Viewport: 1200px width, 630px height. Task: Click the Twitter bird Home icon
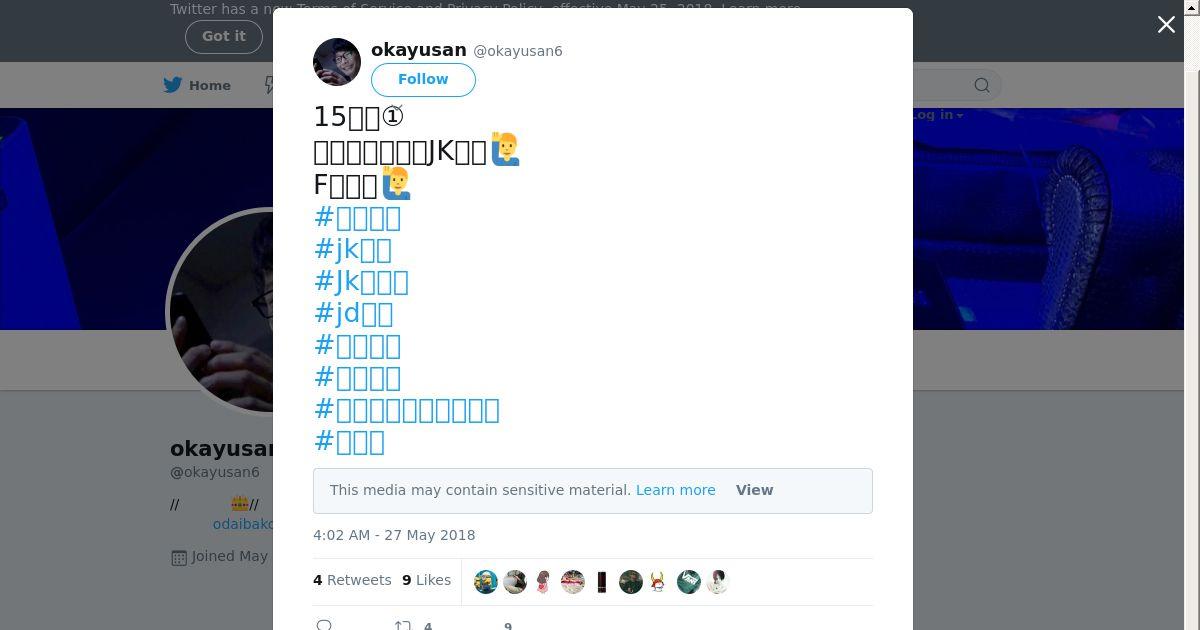point(174,86)
